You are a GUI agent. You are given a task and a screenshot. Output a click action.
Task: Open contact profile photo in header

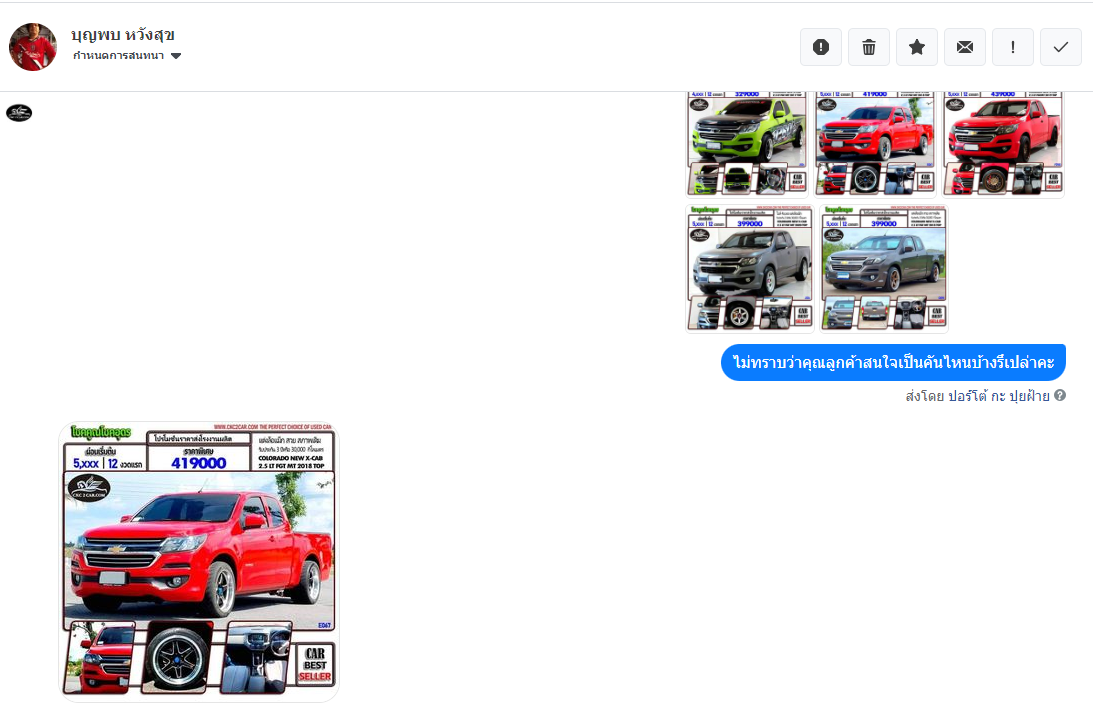[x=33, y=47]
